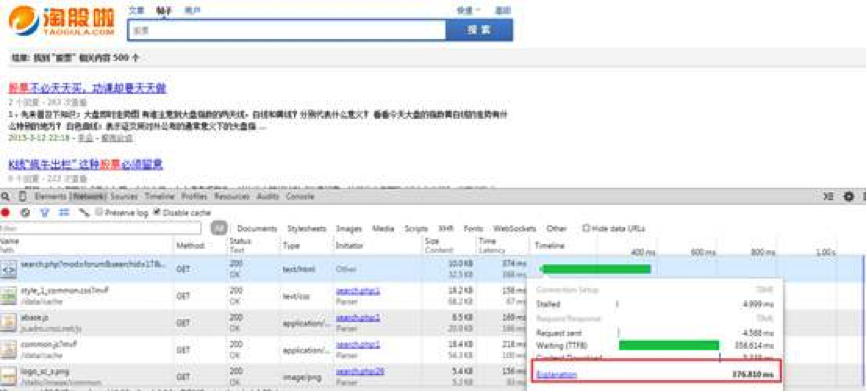Click the script file icon for common.js

tap(9, 350)
